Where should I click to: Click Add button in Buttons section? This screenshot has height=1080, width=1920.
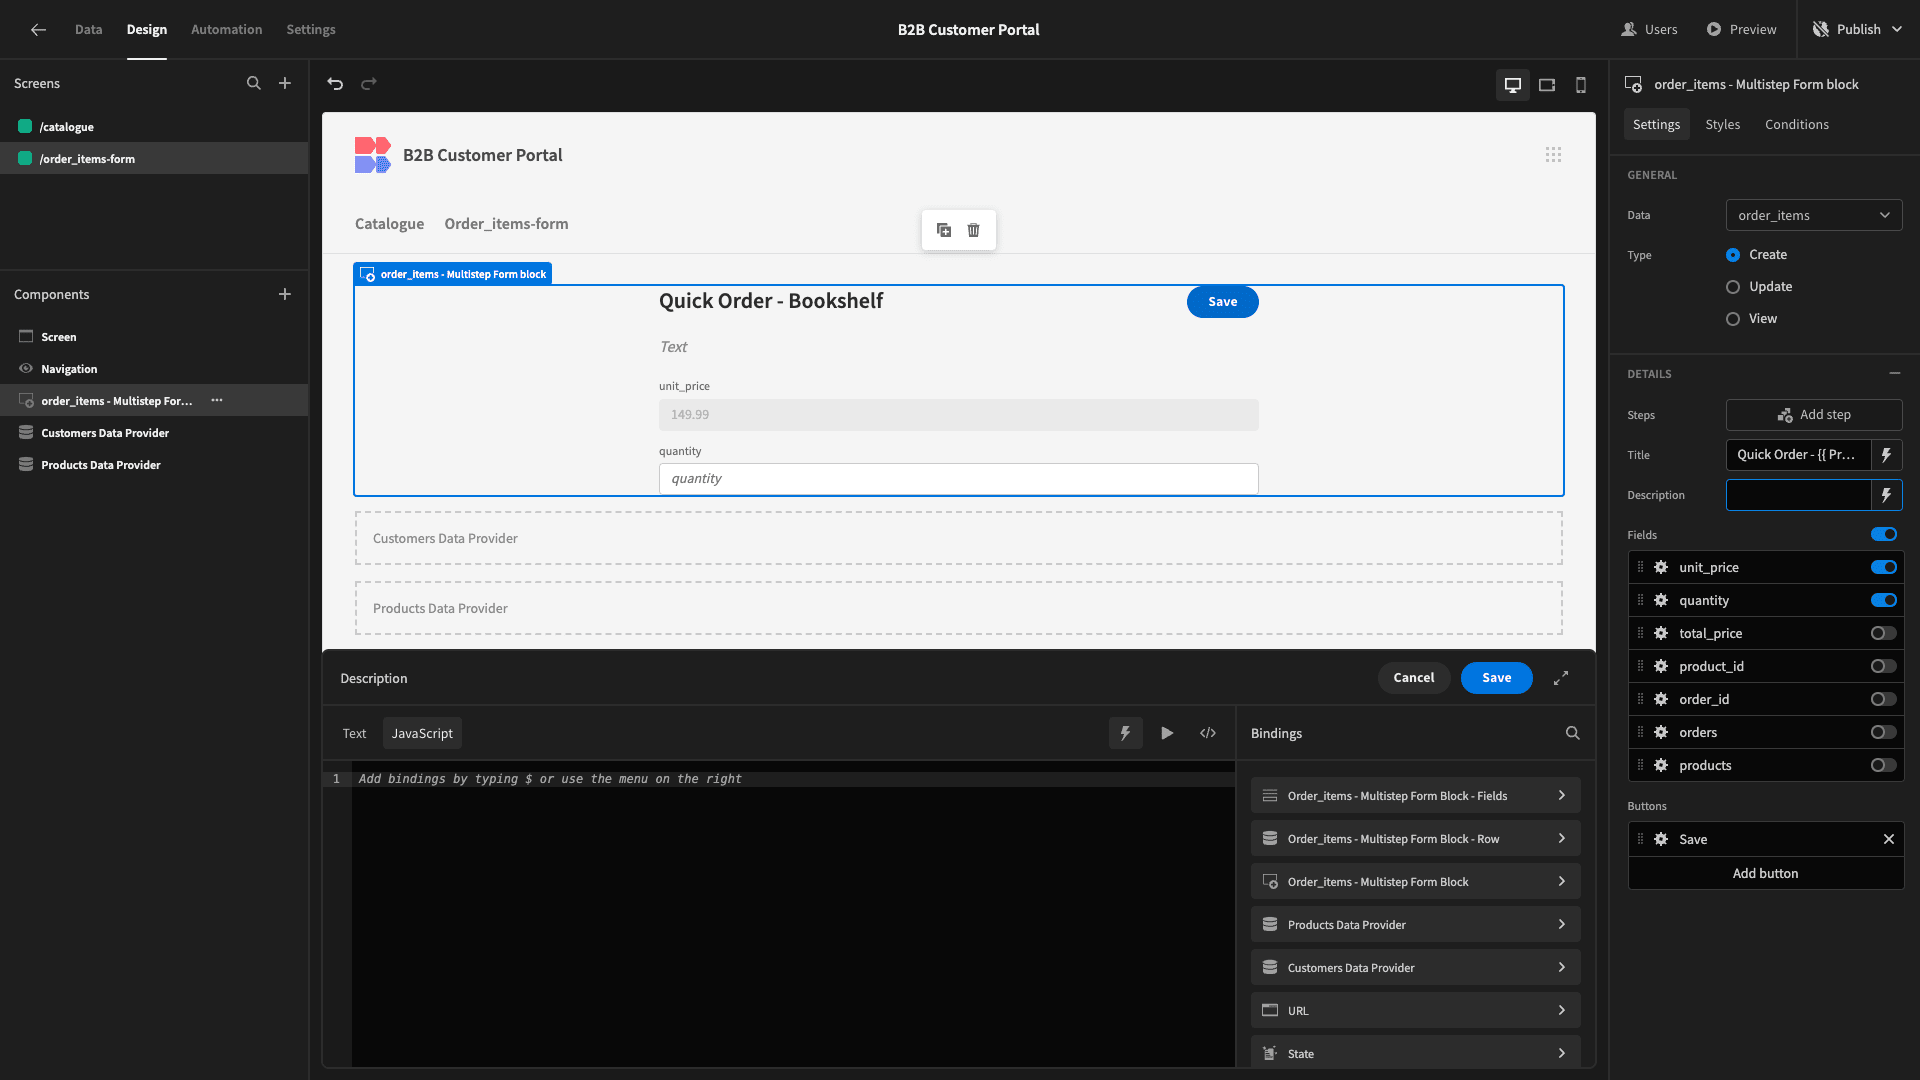pos(1764,873)
